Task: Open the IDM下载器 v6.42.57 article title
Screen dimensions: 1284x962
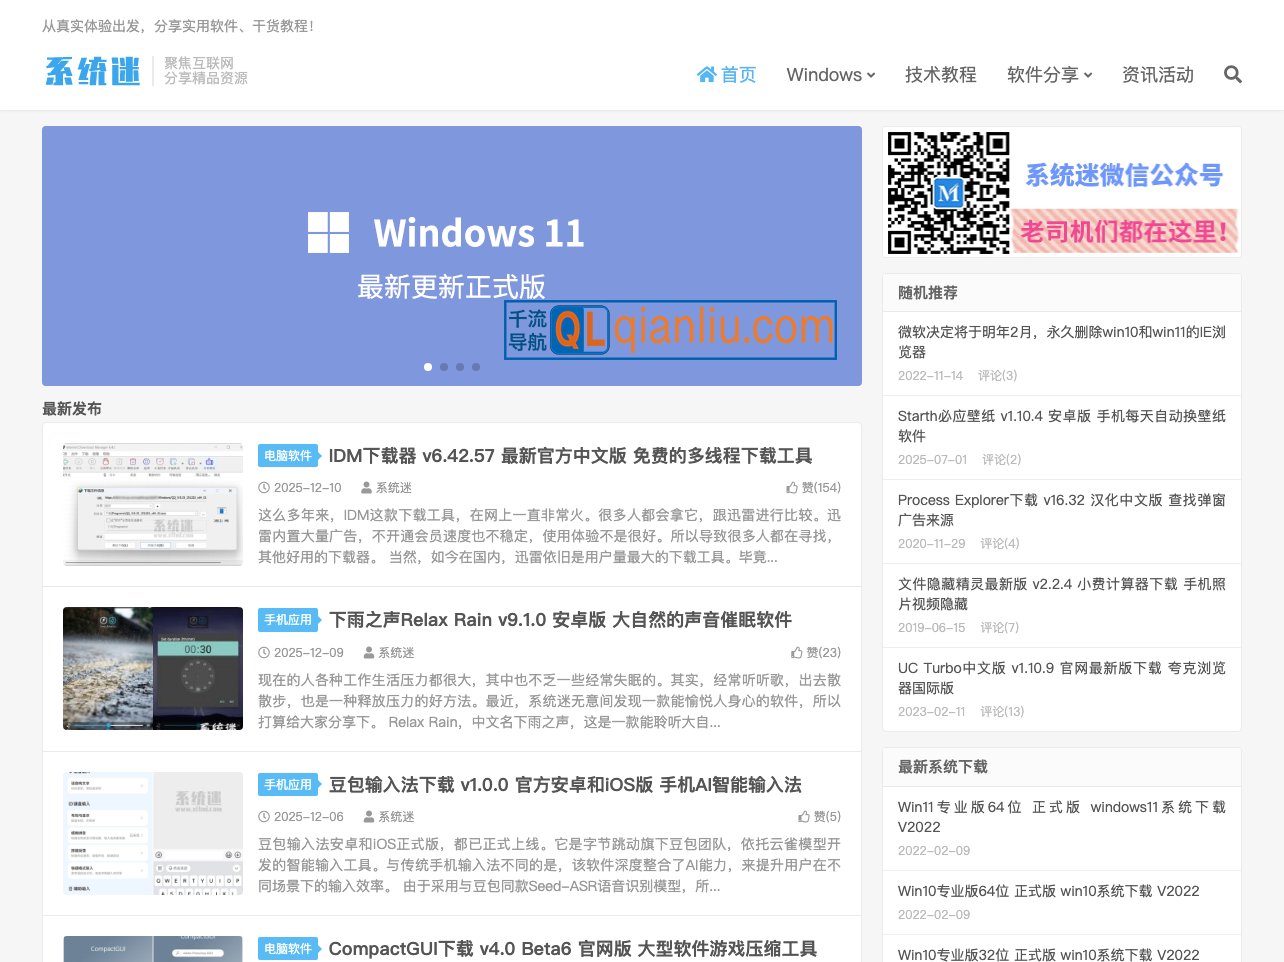Action: (x=570, y=456)
